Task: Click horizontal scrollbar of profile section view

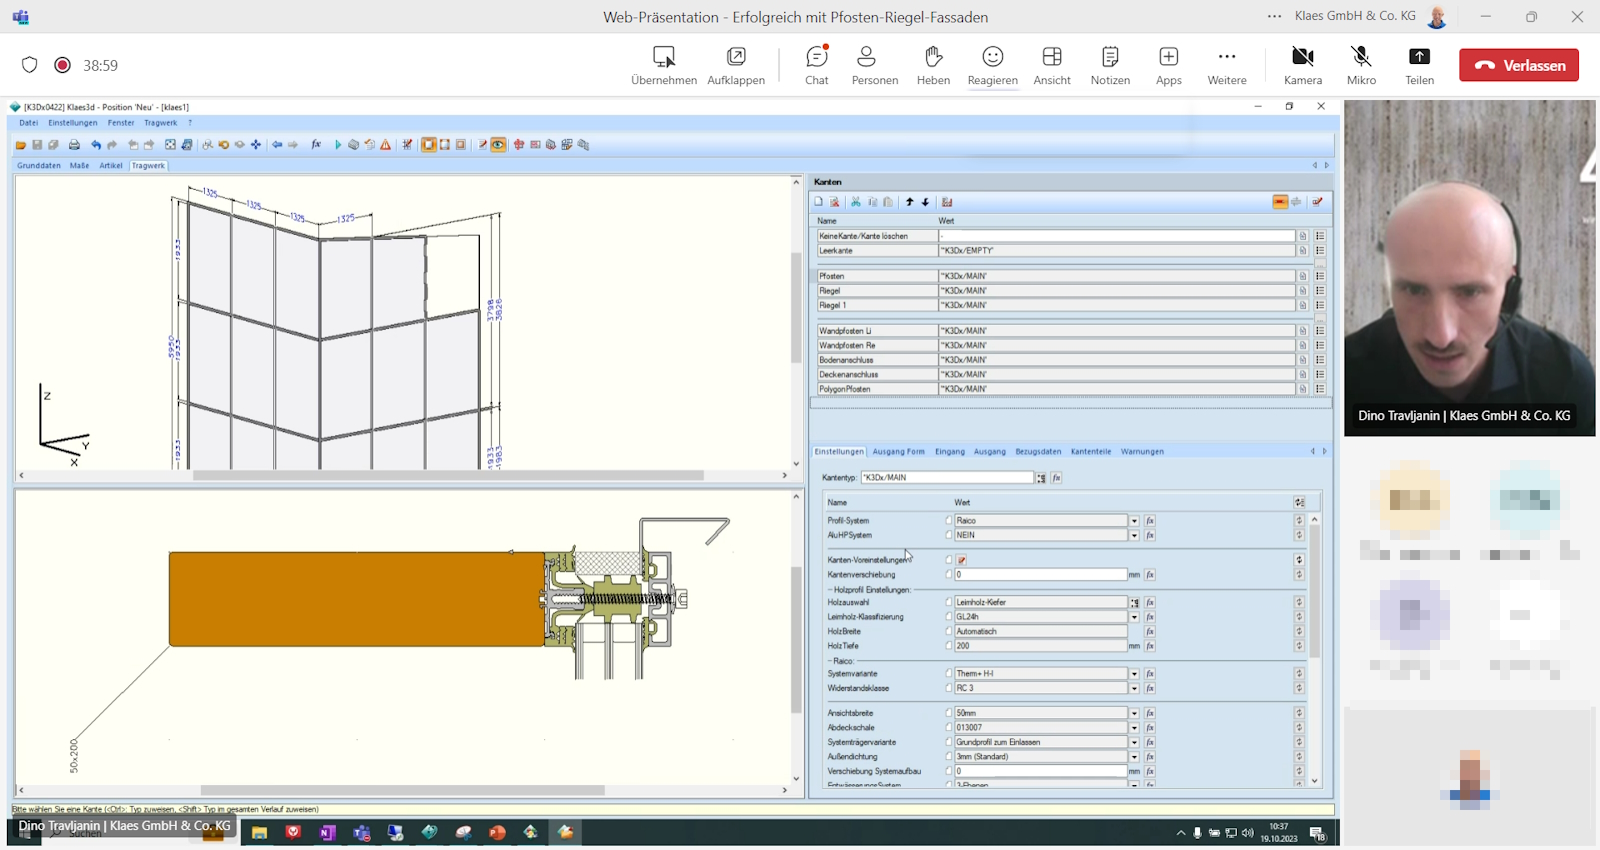Action: tap(402, 790)
